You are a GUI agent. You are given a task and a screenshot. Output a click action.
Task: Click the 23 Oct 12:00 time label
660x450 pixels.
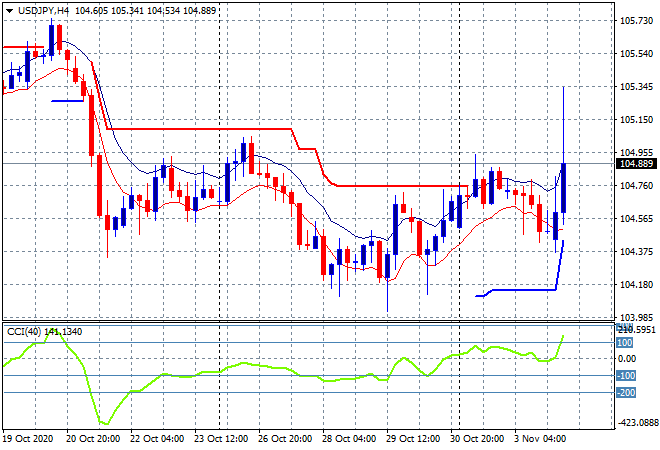tap(221, 439)
